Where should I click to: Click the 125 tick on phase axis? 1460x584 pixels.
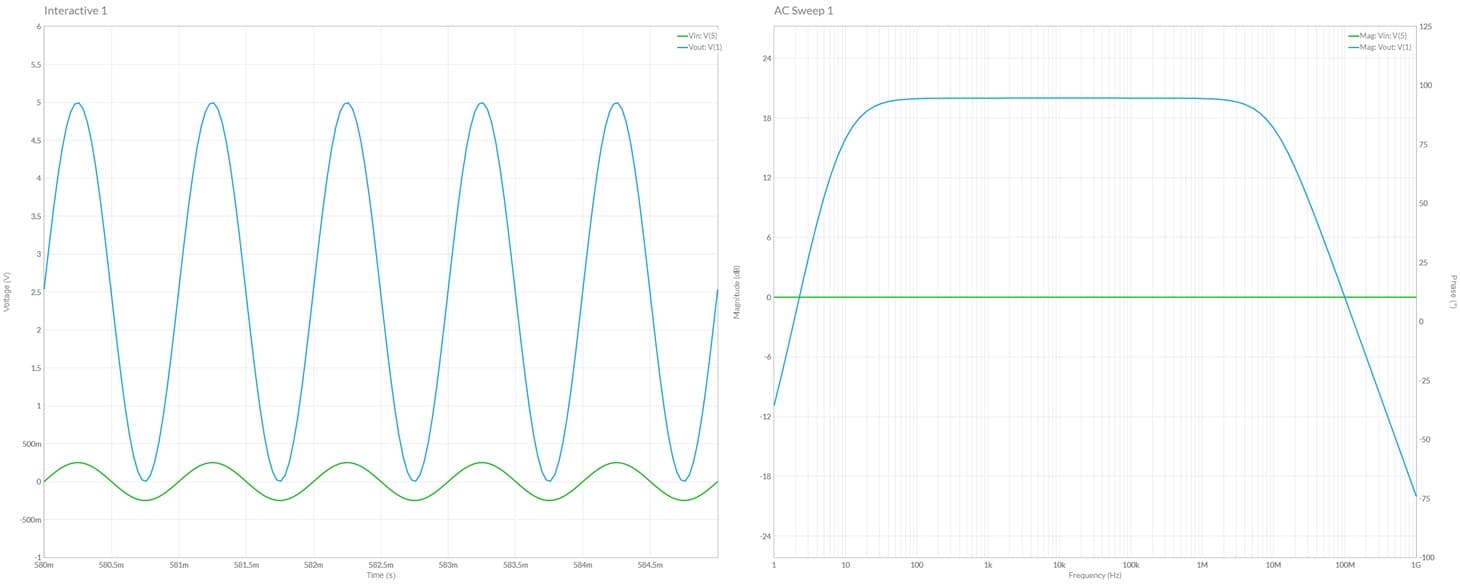pos(1426,27)
